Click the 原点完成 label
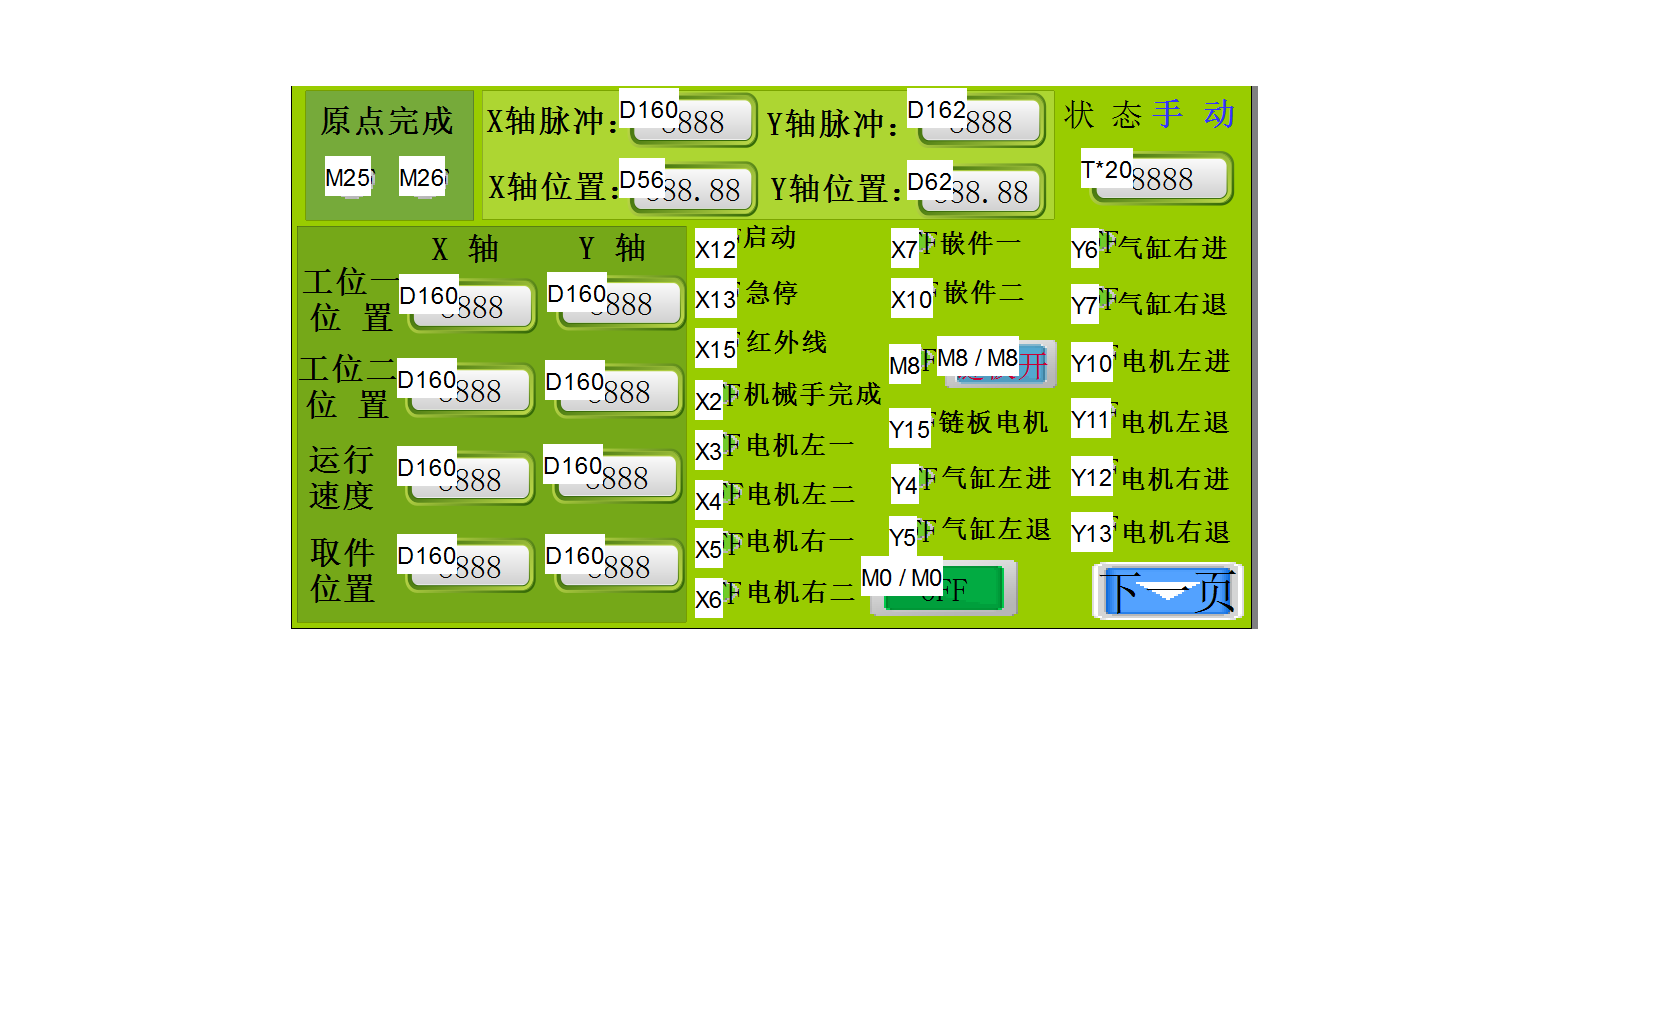 (x=387, y=121)
